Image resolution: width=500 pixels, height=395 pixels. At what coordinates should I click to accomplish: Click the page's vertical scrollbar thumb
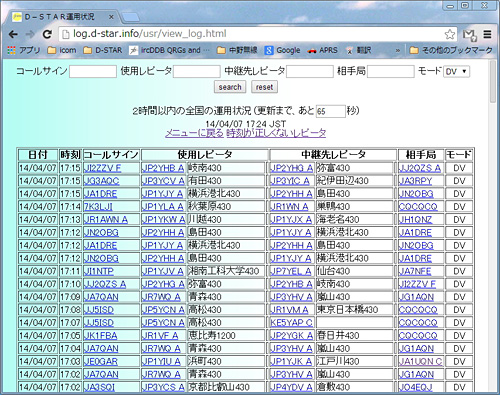[x=493, y=82]
